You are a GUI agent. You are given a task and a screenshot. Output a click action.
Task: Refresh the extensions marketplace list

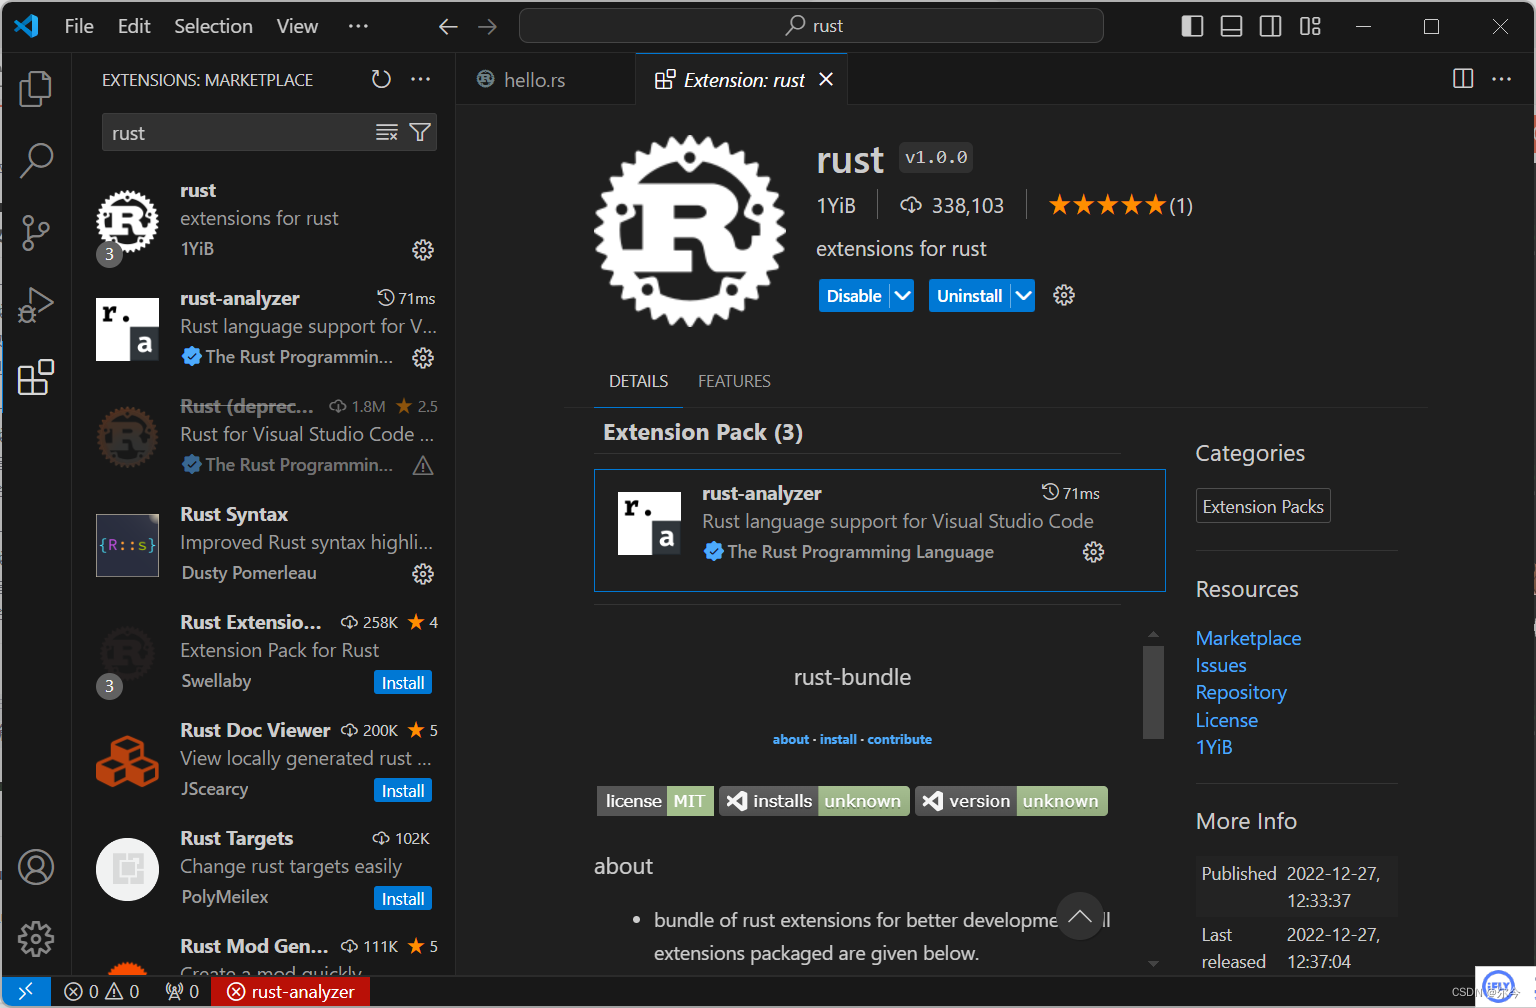[381, 79]
